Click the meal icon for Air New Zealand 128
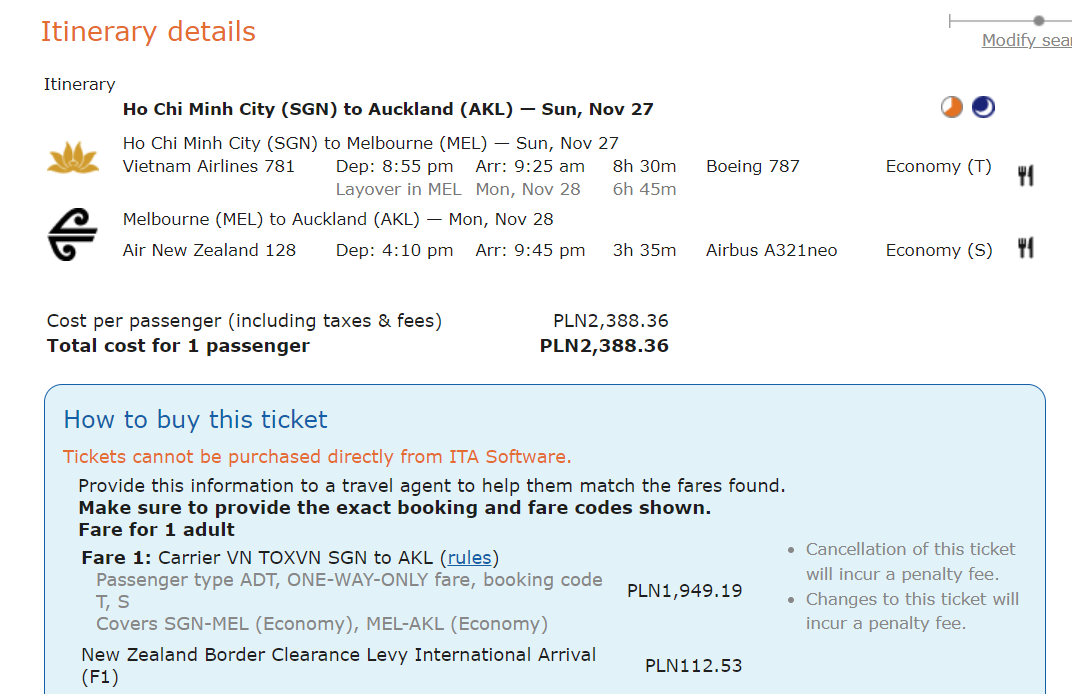The width and height of the screenshot is (1072, 694). [1026, 248]
